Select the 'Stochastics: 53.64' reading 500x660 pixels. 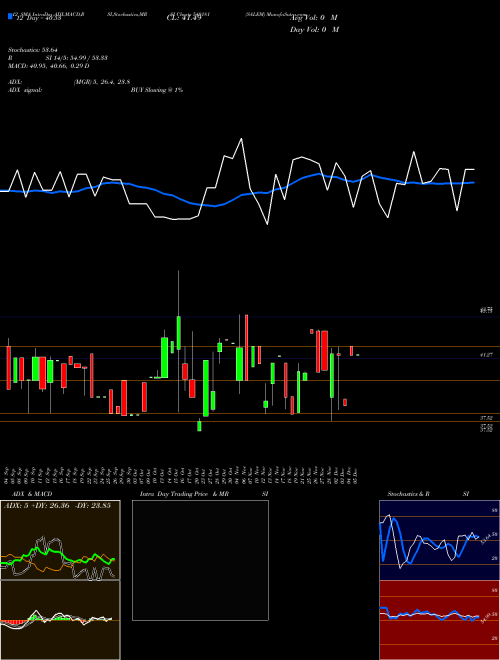32,50
